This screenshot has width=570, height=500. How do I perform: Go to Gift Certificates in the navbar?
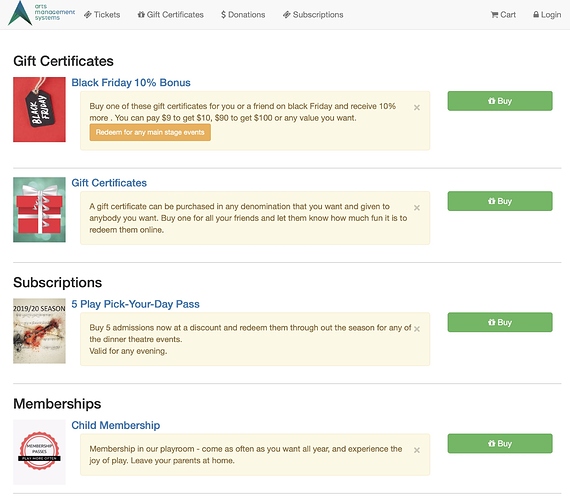[x=170, y=15]
